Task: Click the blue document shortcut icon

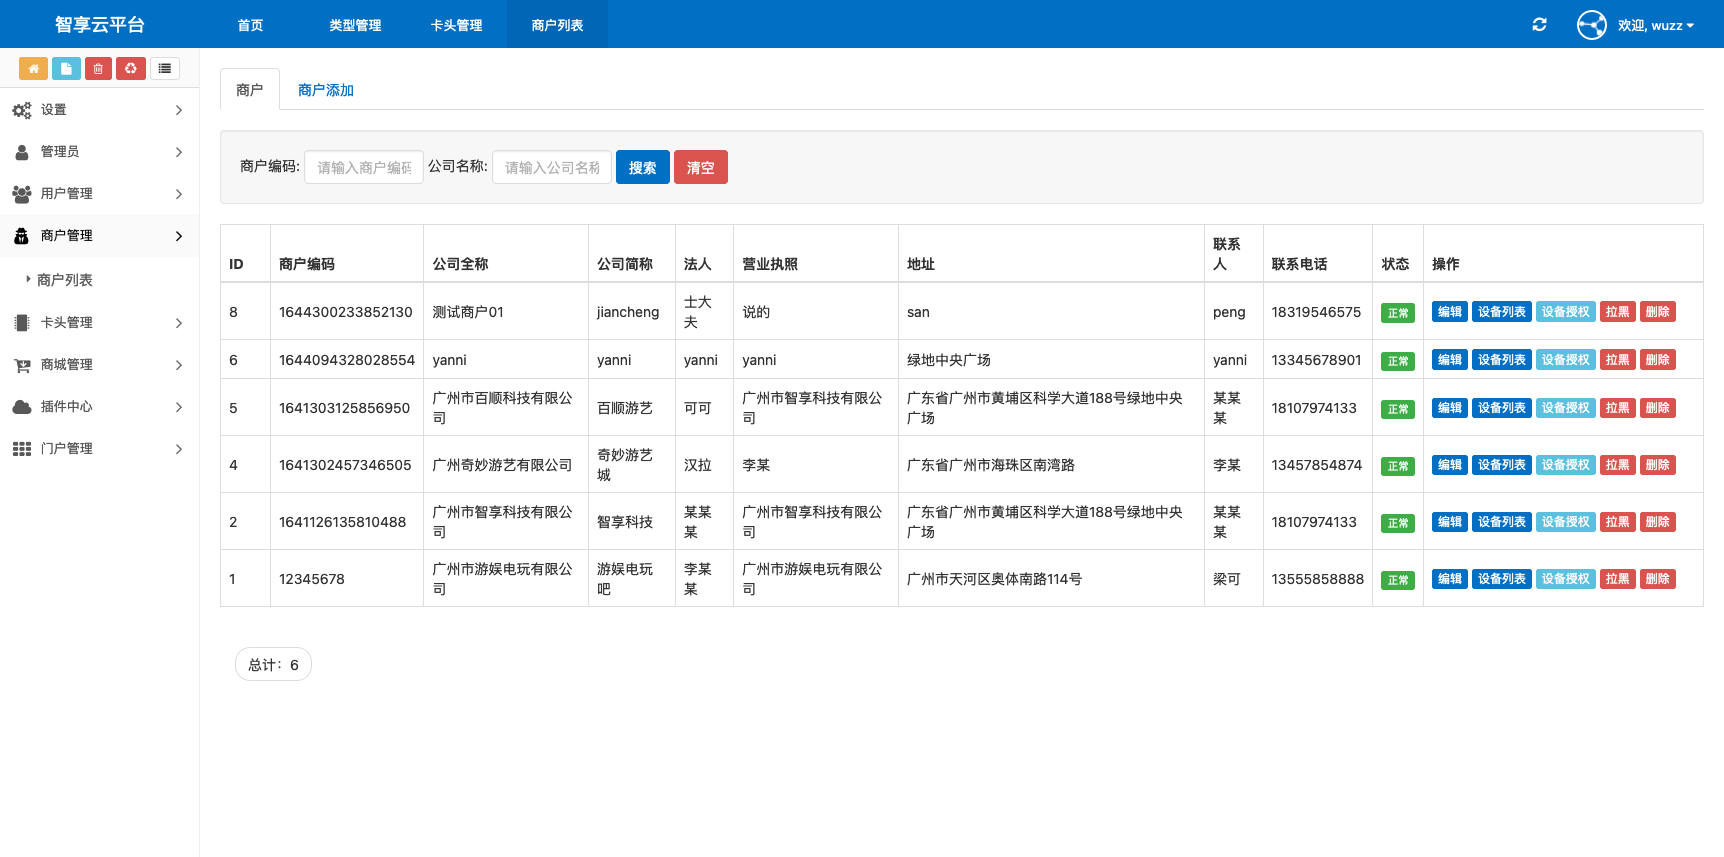Action: [x=66, y=68]
